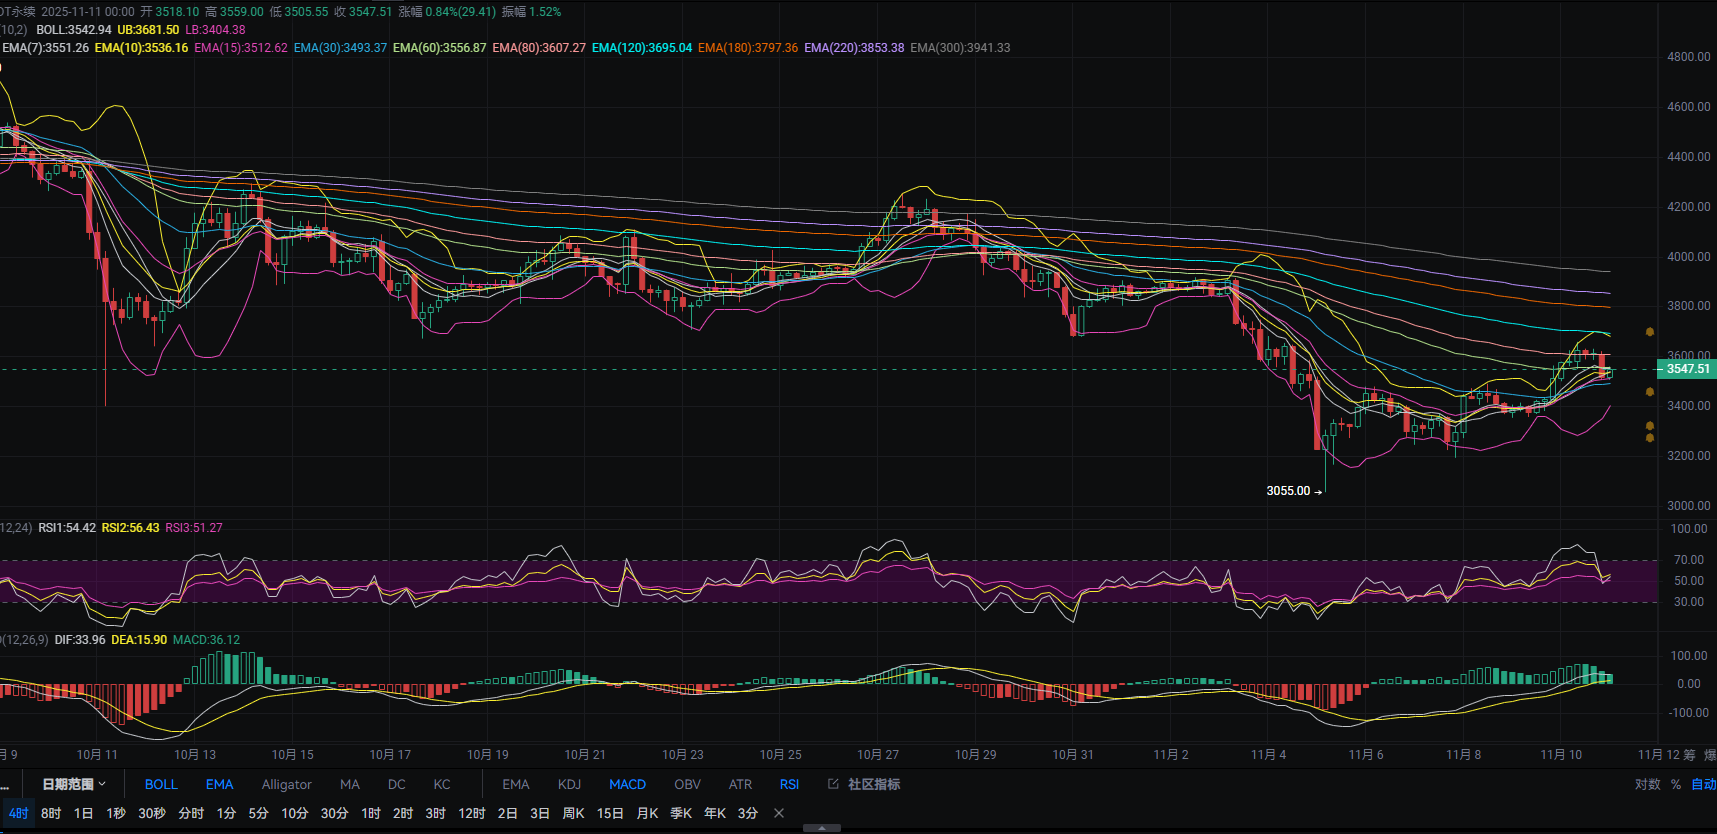The width and height of the screenshot is (1717, 834).
Task: Click the topmost price alert bell icon
Action: [1650, 332]
